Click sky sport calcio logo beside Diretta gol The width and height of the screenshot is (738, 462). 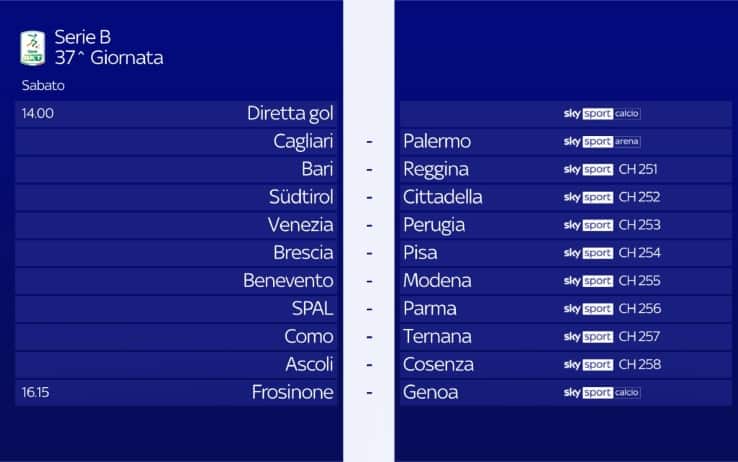click(602, 114)
